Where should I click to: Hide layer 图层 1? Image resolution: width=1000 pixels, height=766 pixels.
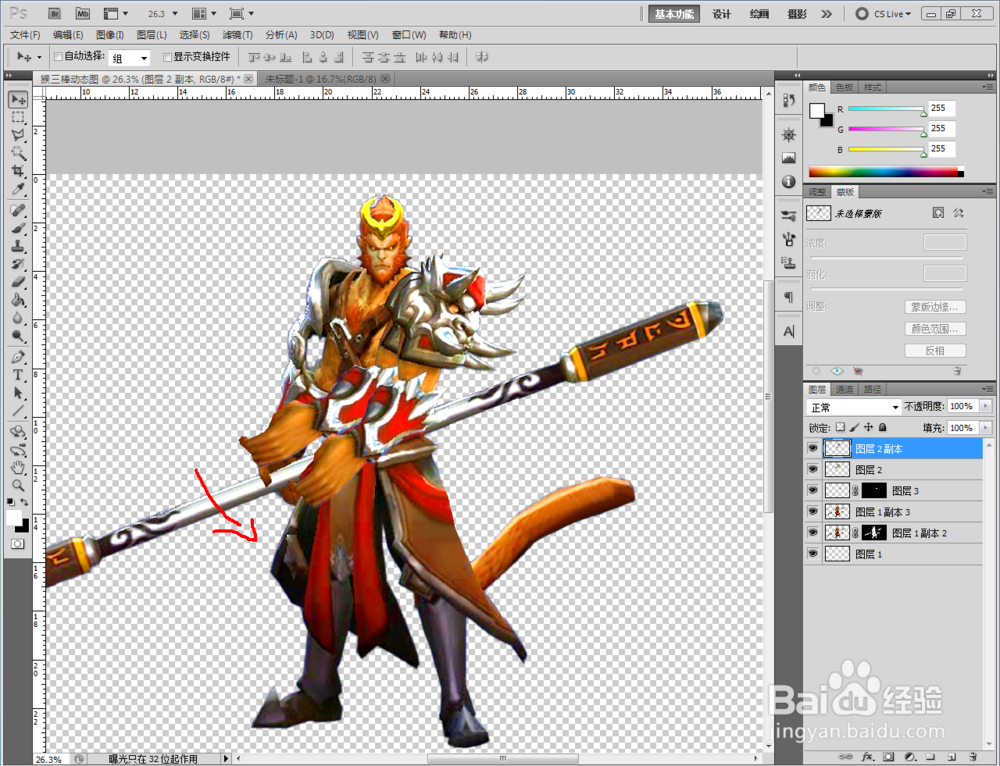click(x=812, y=554)
